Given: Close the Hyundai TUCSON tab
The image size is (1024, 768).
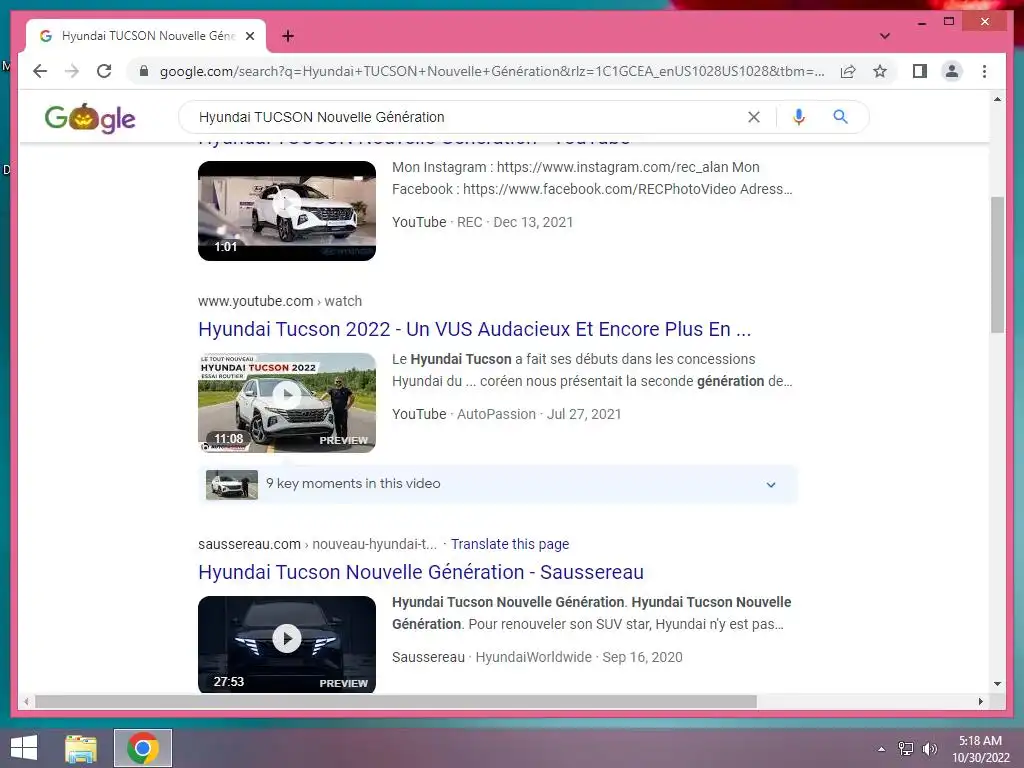Looking at the screenshot, I should [x=249, y=36].
